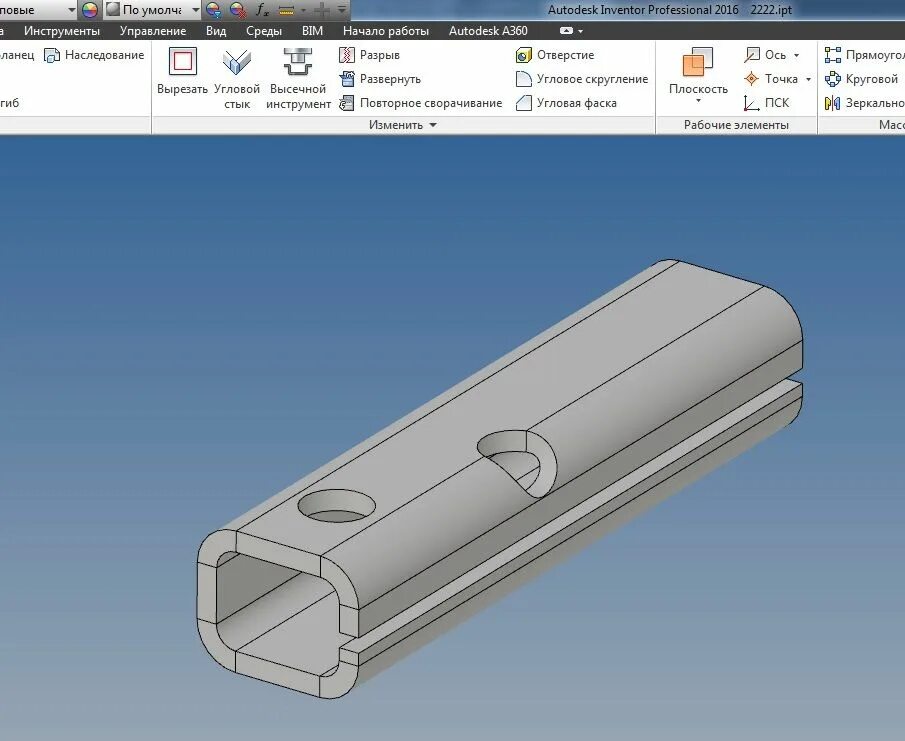
Task: Click the Прямоугольный pattern icon
Action: click(832, 55)
